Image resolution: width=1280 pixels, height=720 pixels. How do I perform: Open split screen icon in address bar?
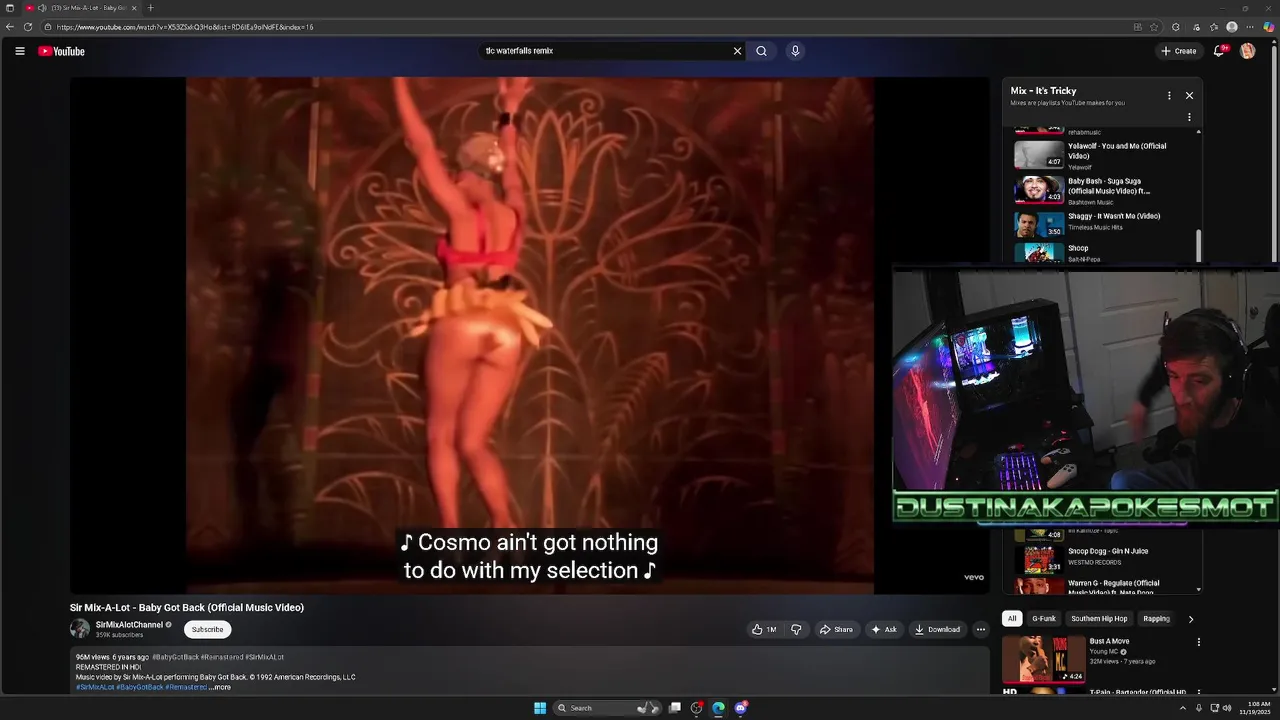point(1137,27)
